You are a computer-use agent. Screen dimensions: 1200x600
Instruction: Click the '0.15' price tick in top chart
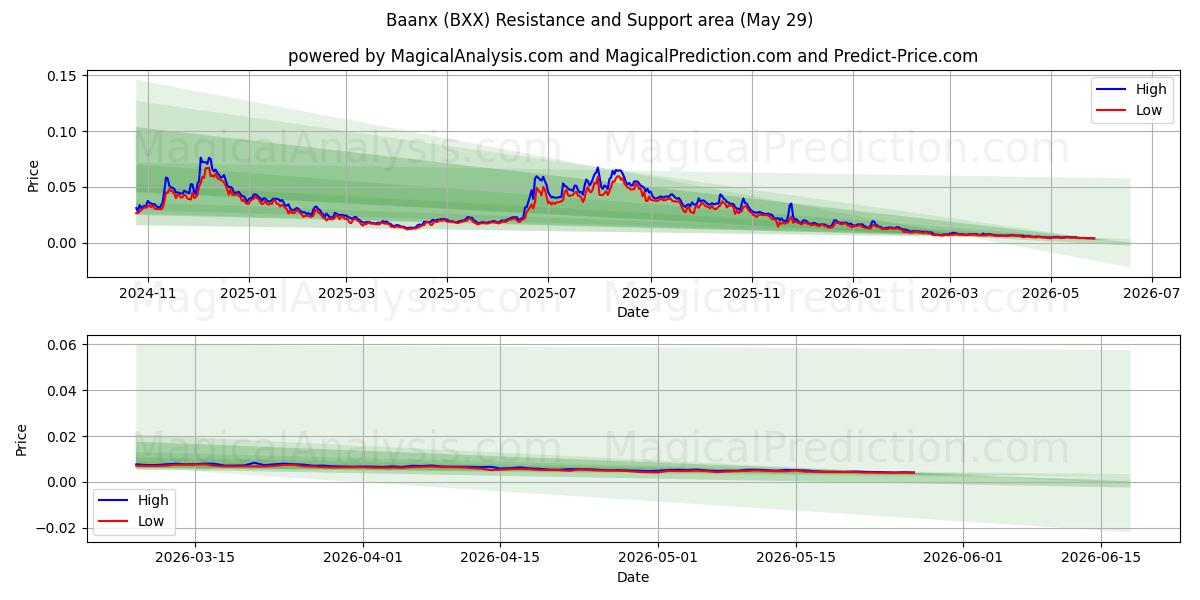tap(64, 76)
